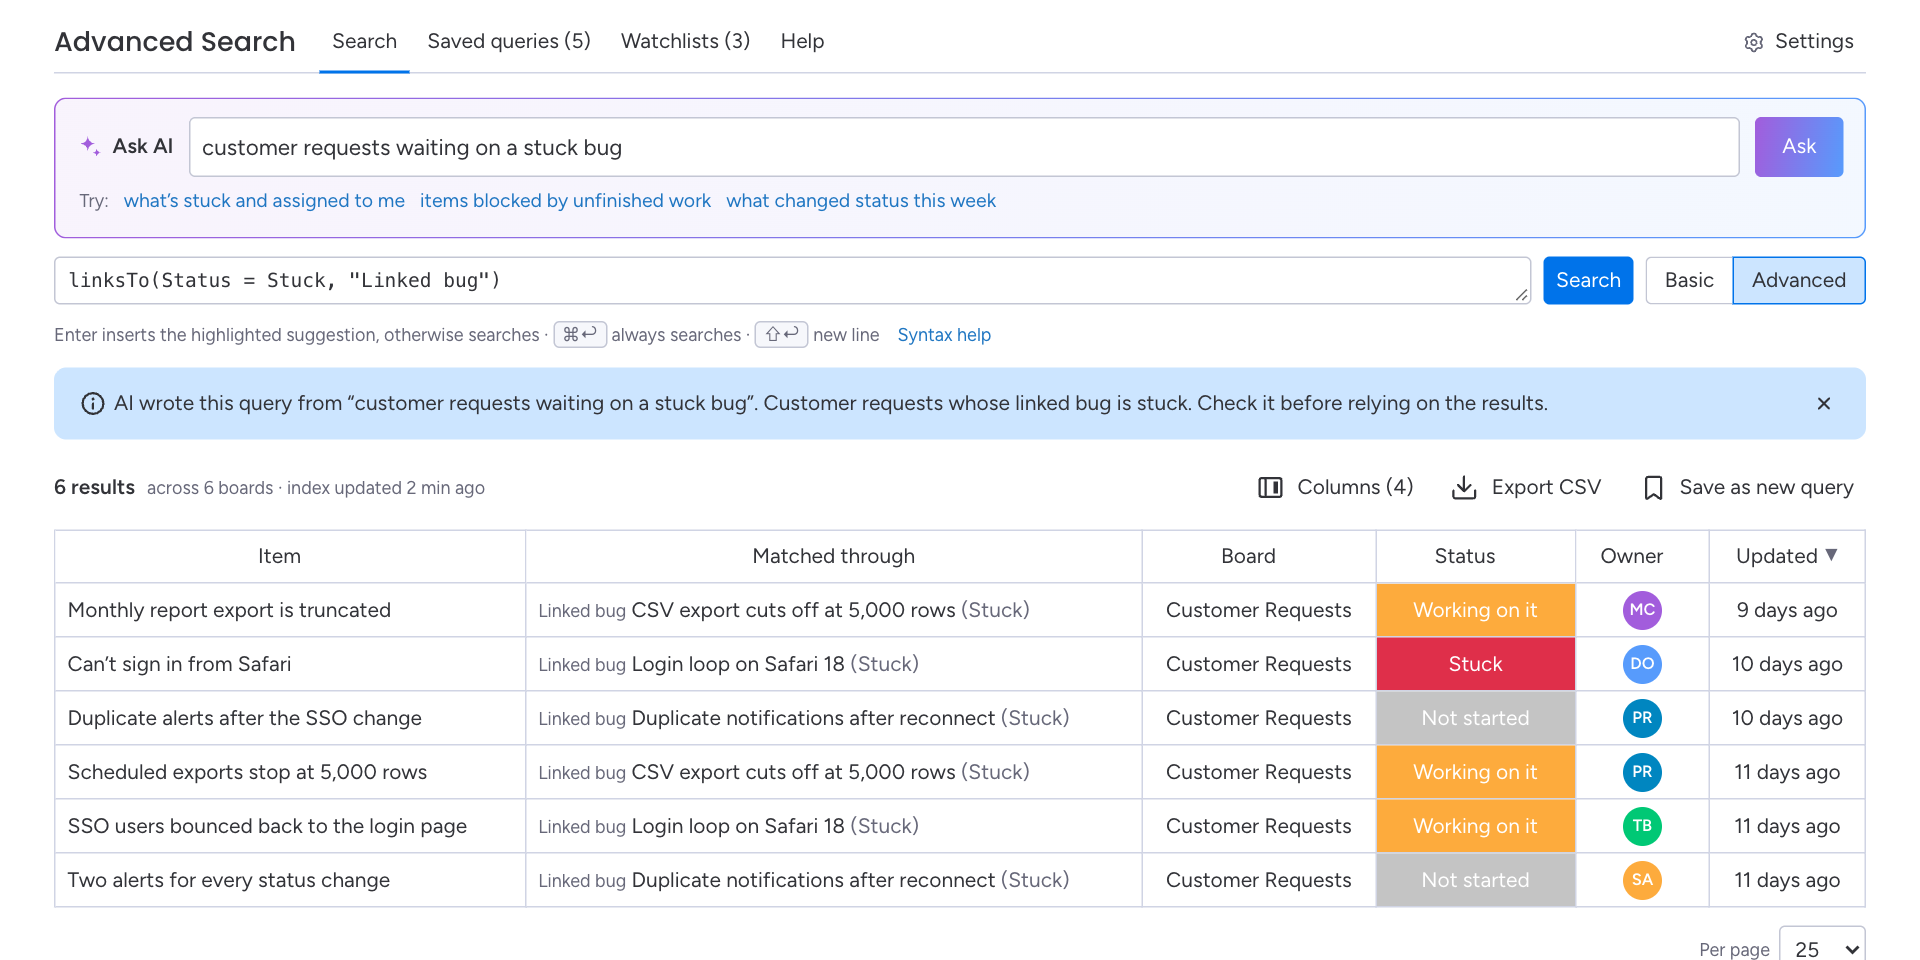The width and height of the screenshot is (1920, 960).
Task: Click Working on it status for Monthly report
Action: click(1475, 610)
